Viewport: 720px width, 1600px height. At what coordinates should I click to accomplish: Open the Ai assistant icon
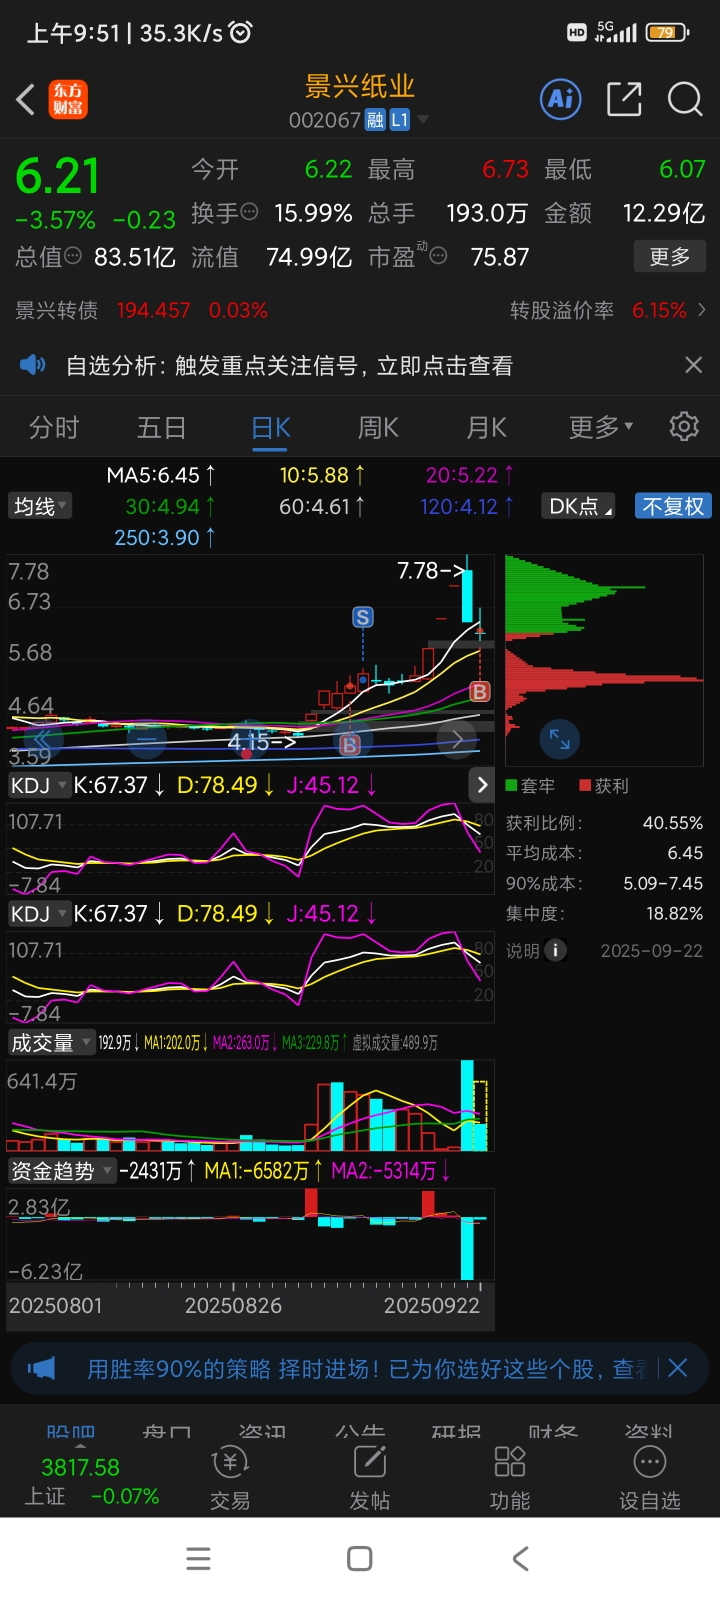(561, 99)
